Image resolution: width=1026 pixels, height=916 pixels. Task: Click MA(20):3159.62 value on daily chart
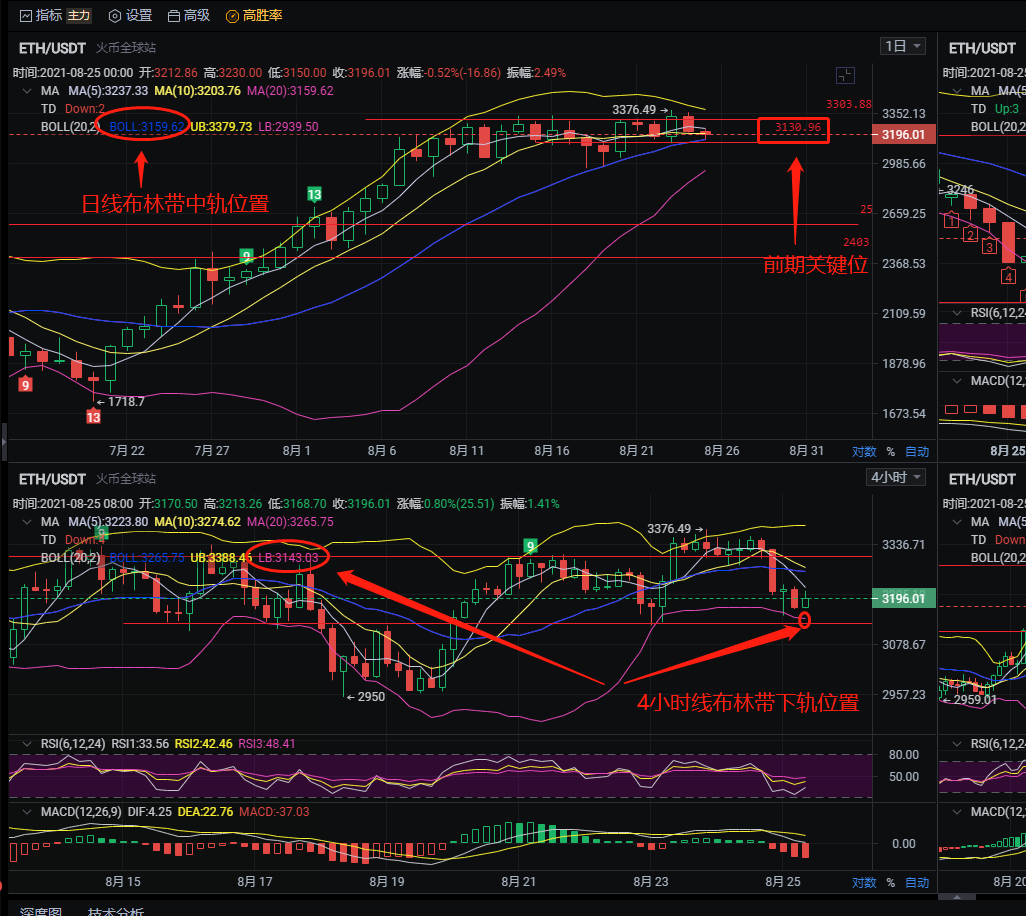point(290,91)
